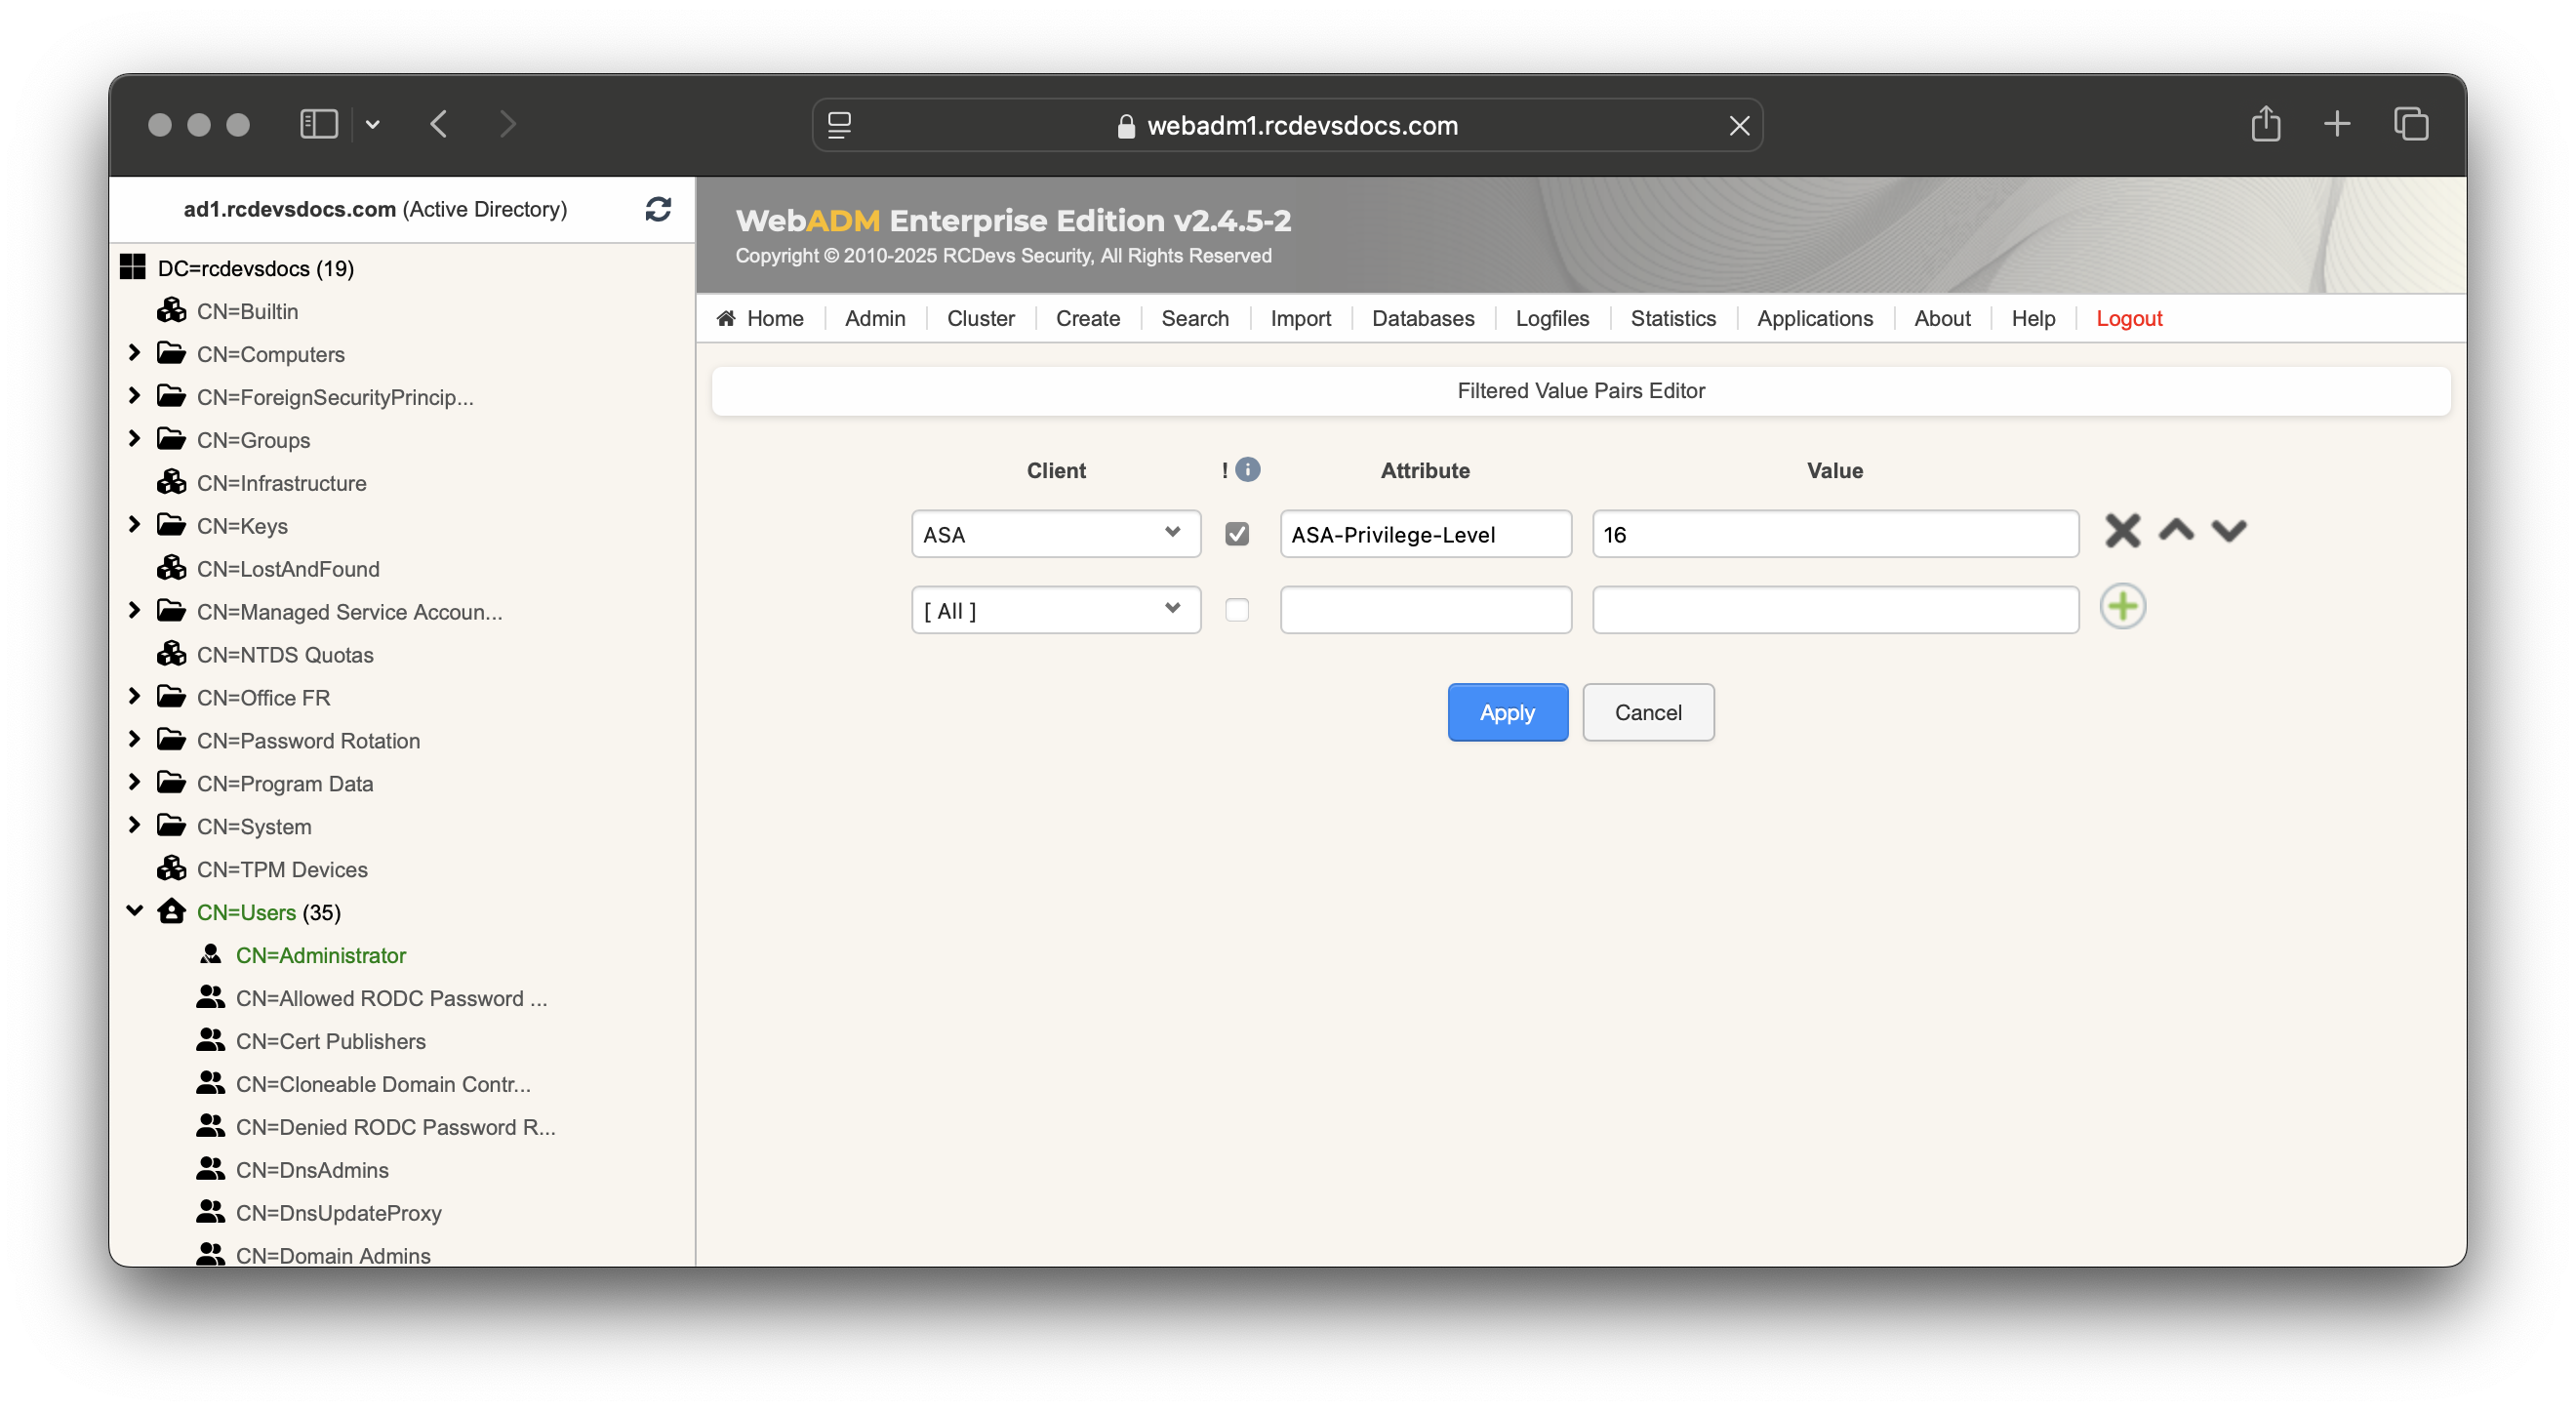Click the CN=Users container icon
Screen dimensions: 2576x1411
pos(171,911)
